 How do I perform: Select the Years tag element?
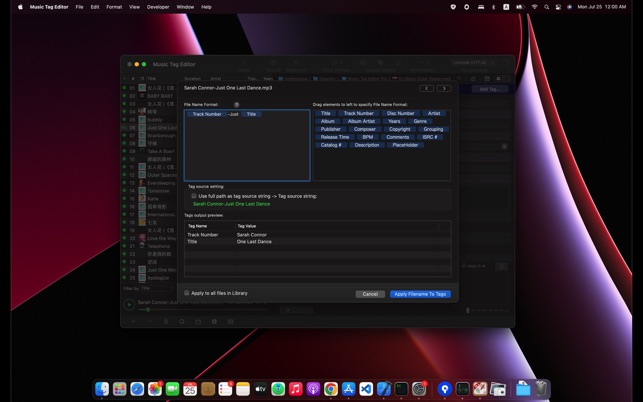click(x=394, y=121)
